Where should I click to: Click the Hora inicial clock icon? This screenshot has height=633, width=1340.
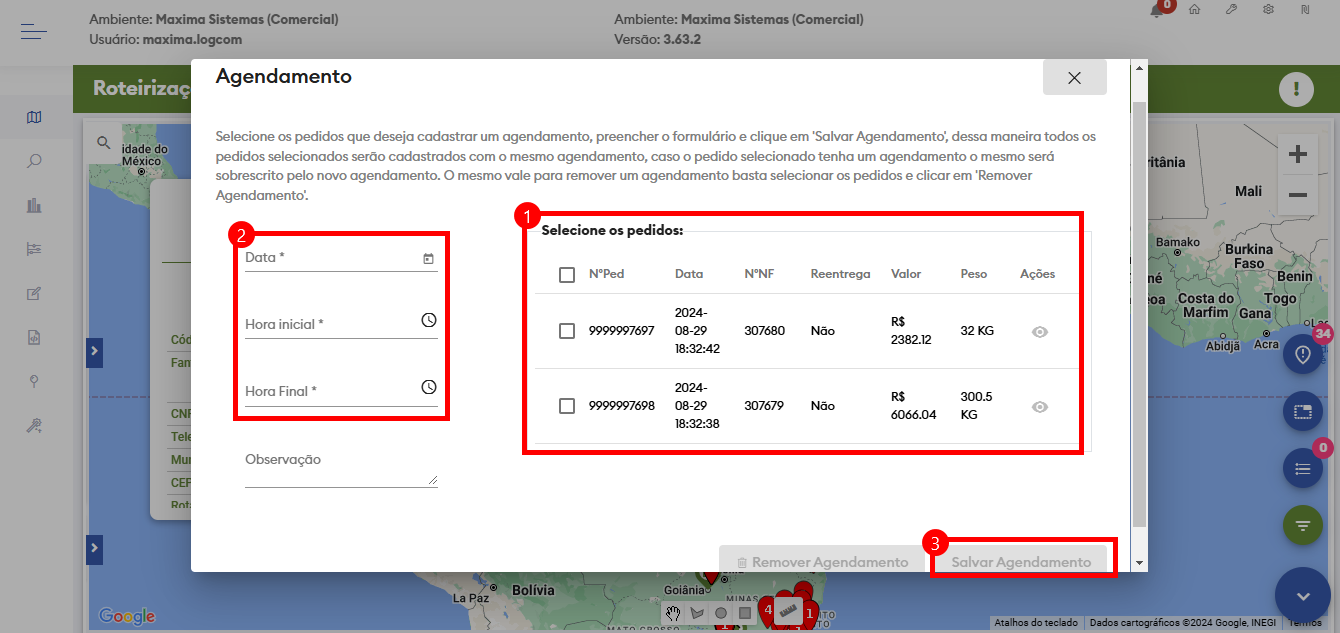428,321
